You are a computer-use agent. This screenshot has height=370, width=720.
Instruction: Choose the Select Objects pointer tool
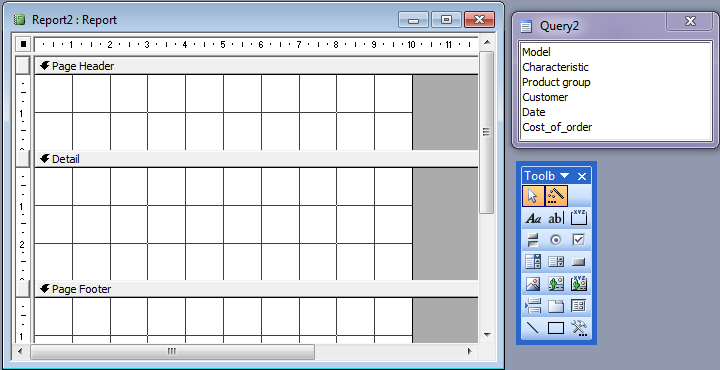[x=533, y=196]
